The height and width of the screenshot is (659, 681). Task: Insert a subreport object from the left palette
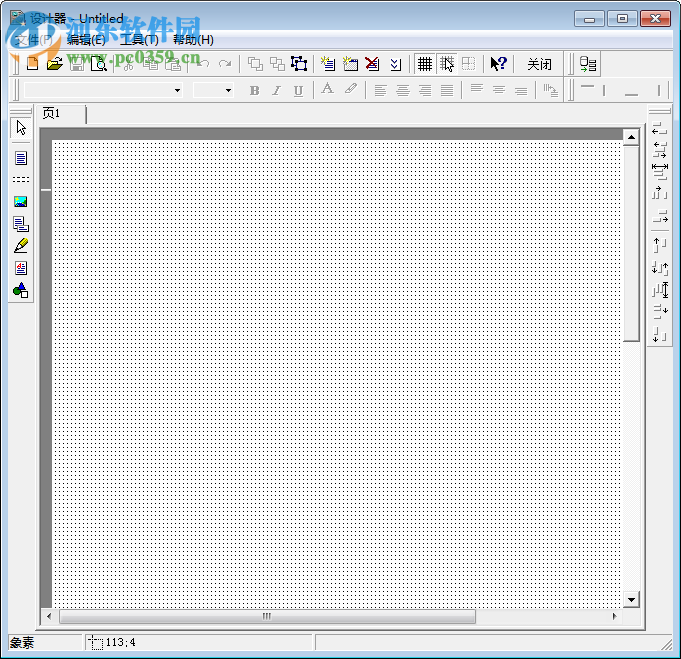(21, 224)
